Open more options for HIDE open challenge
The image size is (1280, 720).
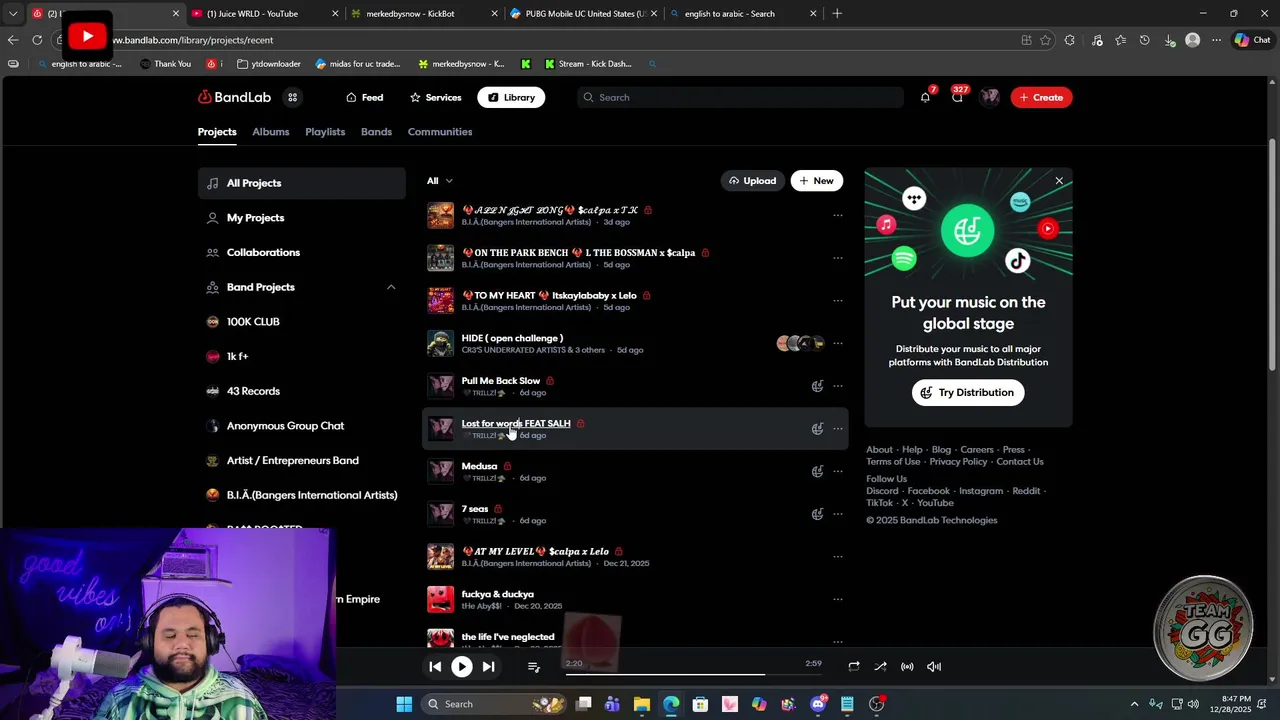coord(838,343)
